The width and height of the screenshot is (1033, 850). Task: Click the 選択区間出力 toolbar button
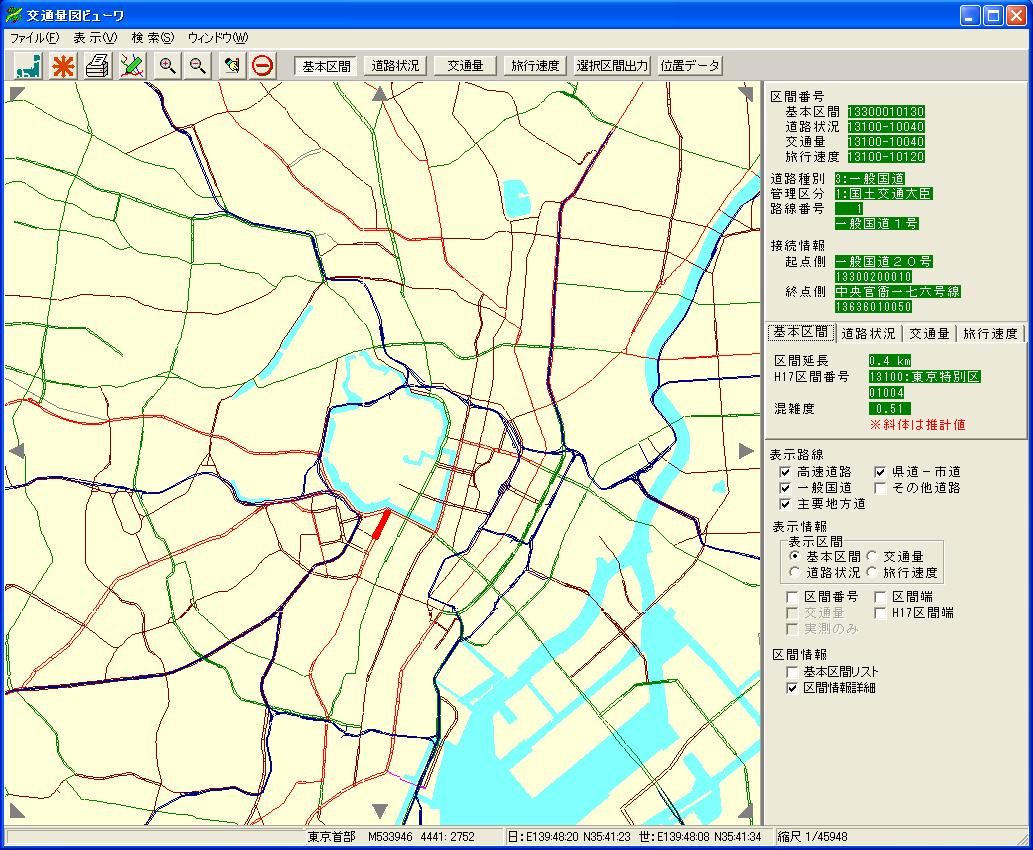613,66
